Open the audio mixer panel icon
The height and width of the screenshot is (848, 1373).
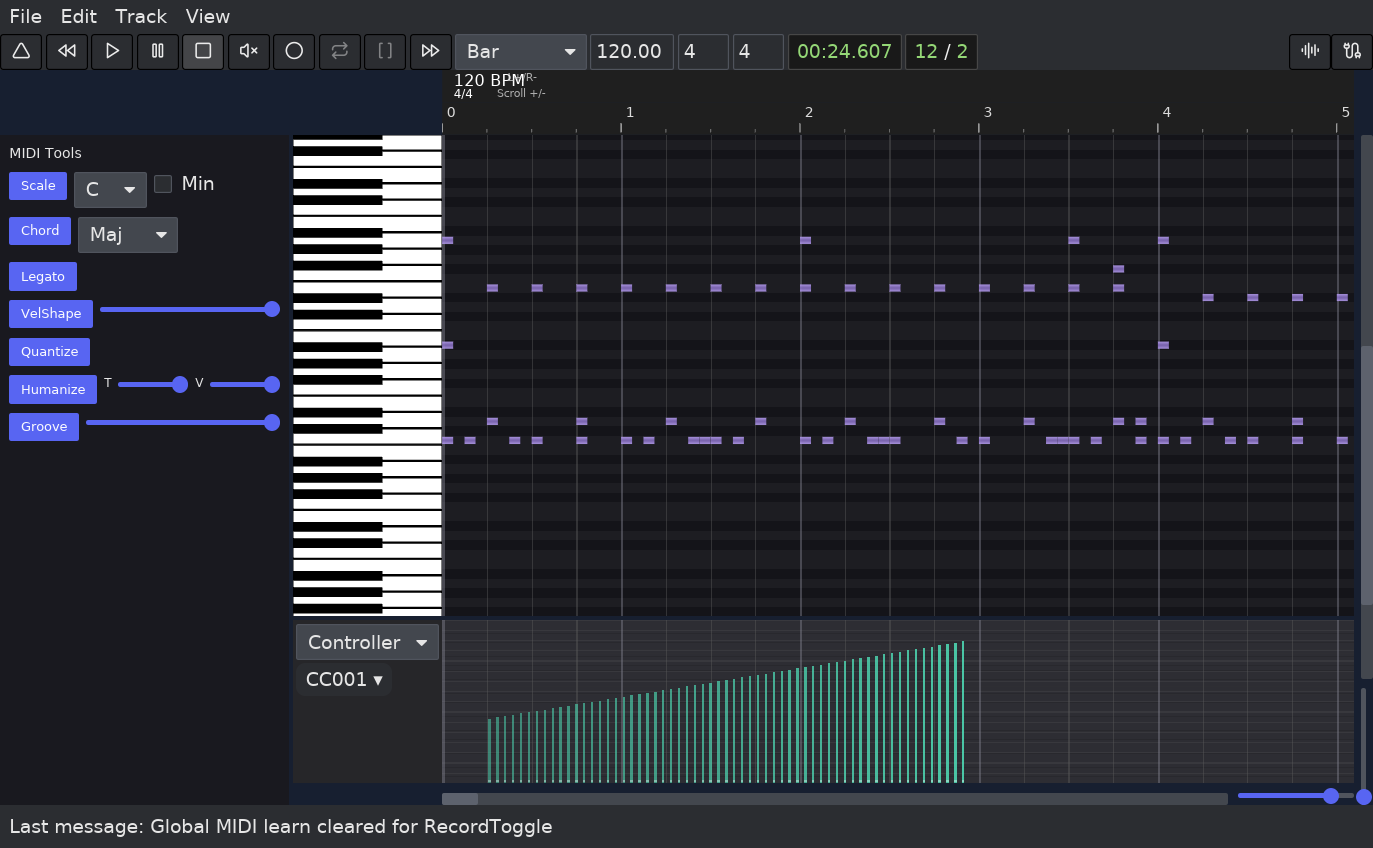click(x=1310, y=51)
